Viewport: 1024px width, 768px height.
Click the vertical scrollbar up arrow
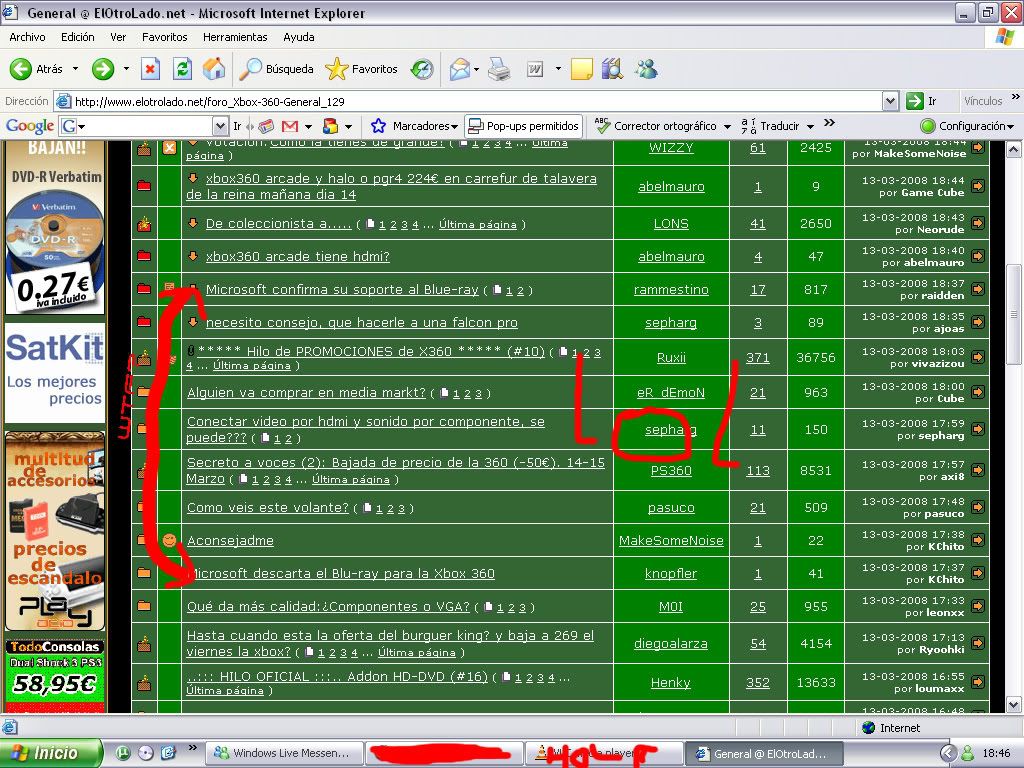[1013, 150]
